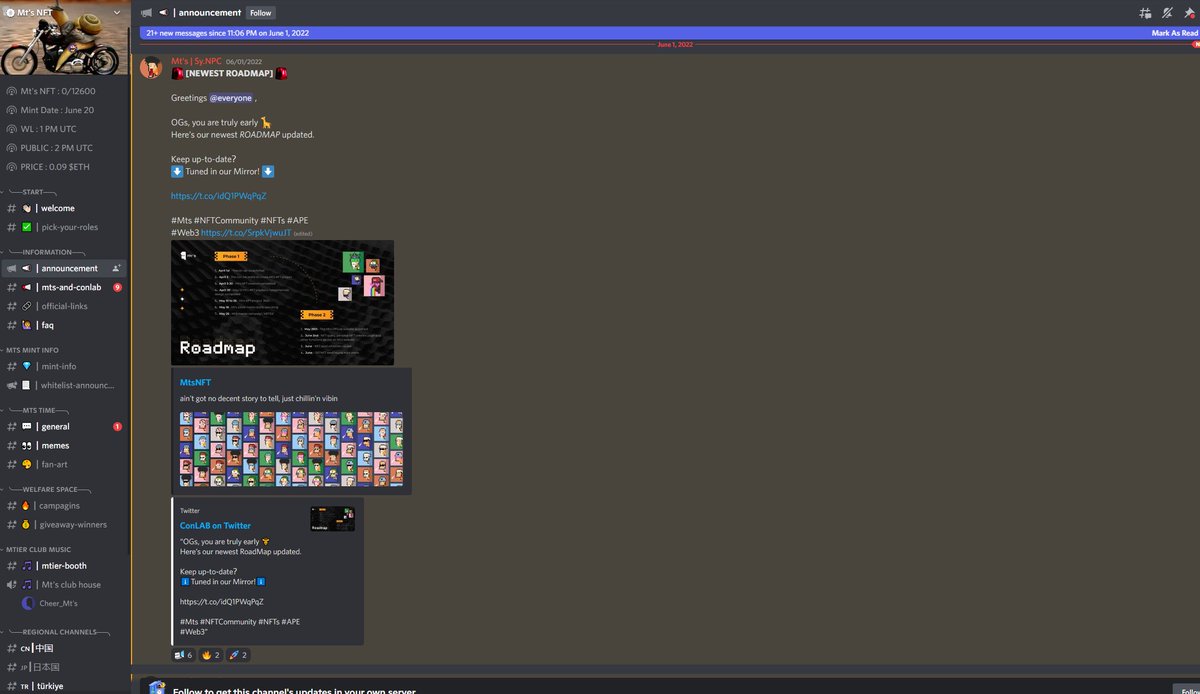
Task: Click the announcement megaphone icon in header
Action: tap(147, 13)
